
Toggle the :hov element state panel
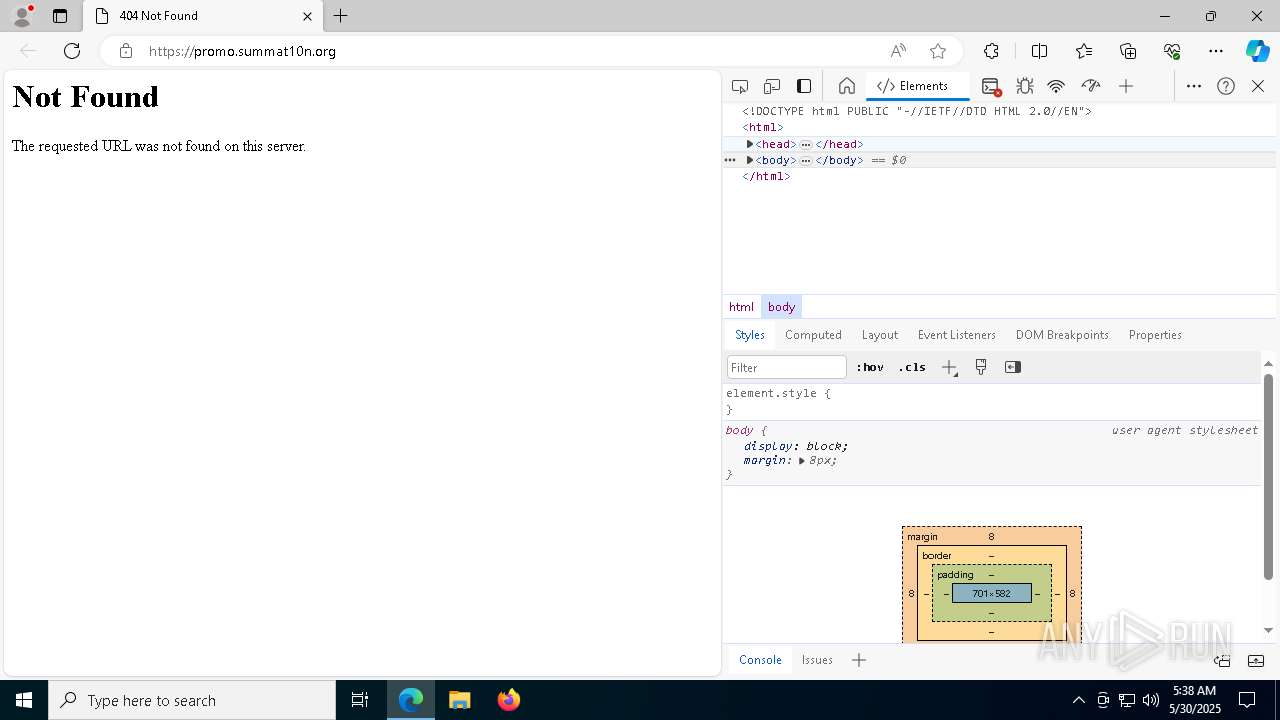coord(870,367)
